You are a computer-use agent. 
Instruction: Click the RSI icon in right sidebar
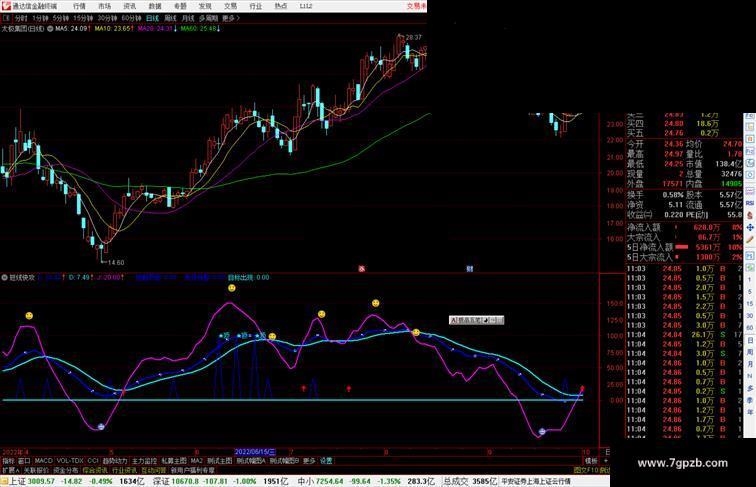tap(750, 203)
